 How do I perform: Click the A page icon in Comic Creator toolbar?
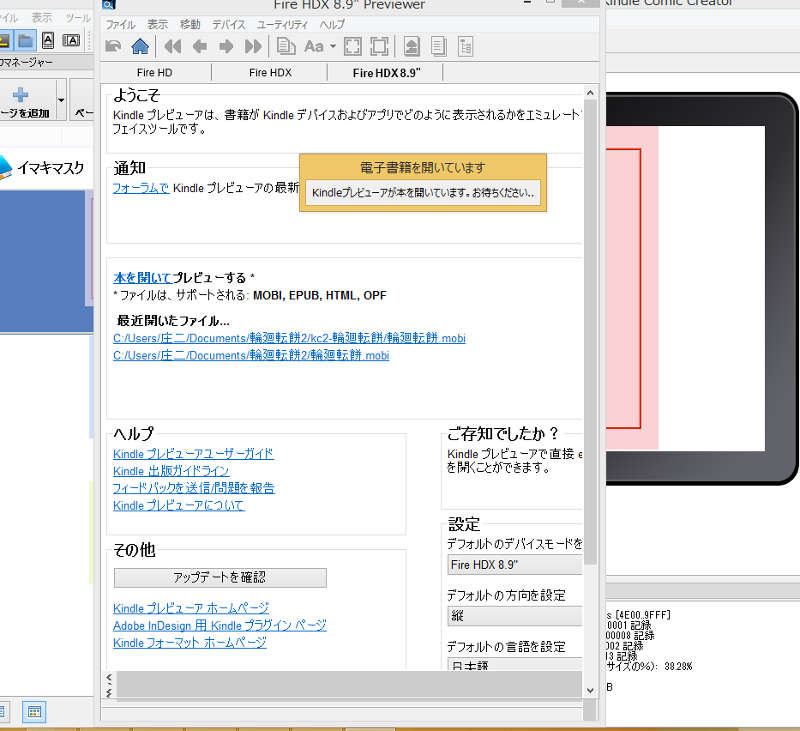click(x=48, y=40)
